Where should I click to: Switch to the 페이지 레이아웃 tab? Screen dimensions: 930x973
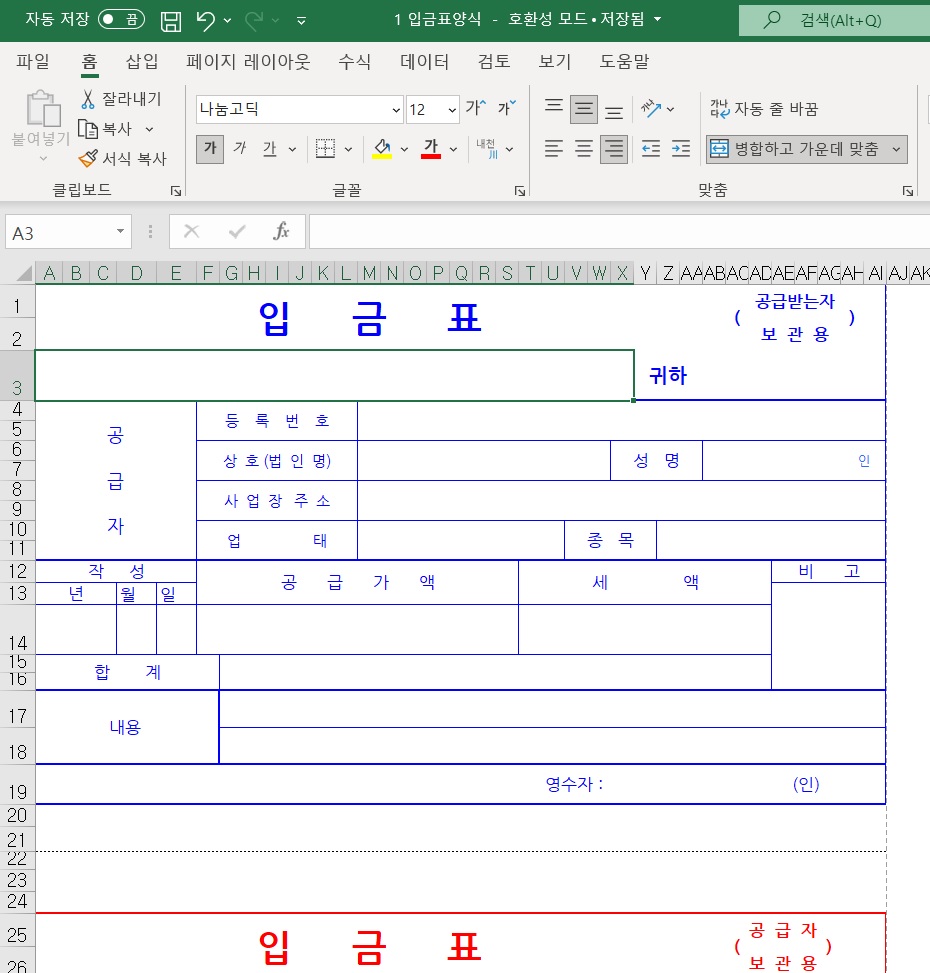click(248, 61)
